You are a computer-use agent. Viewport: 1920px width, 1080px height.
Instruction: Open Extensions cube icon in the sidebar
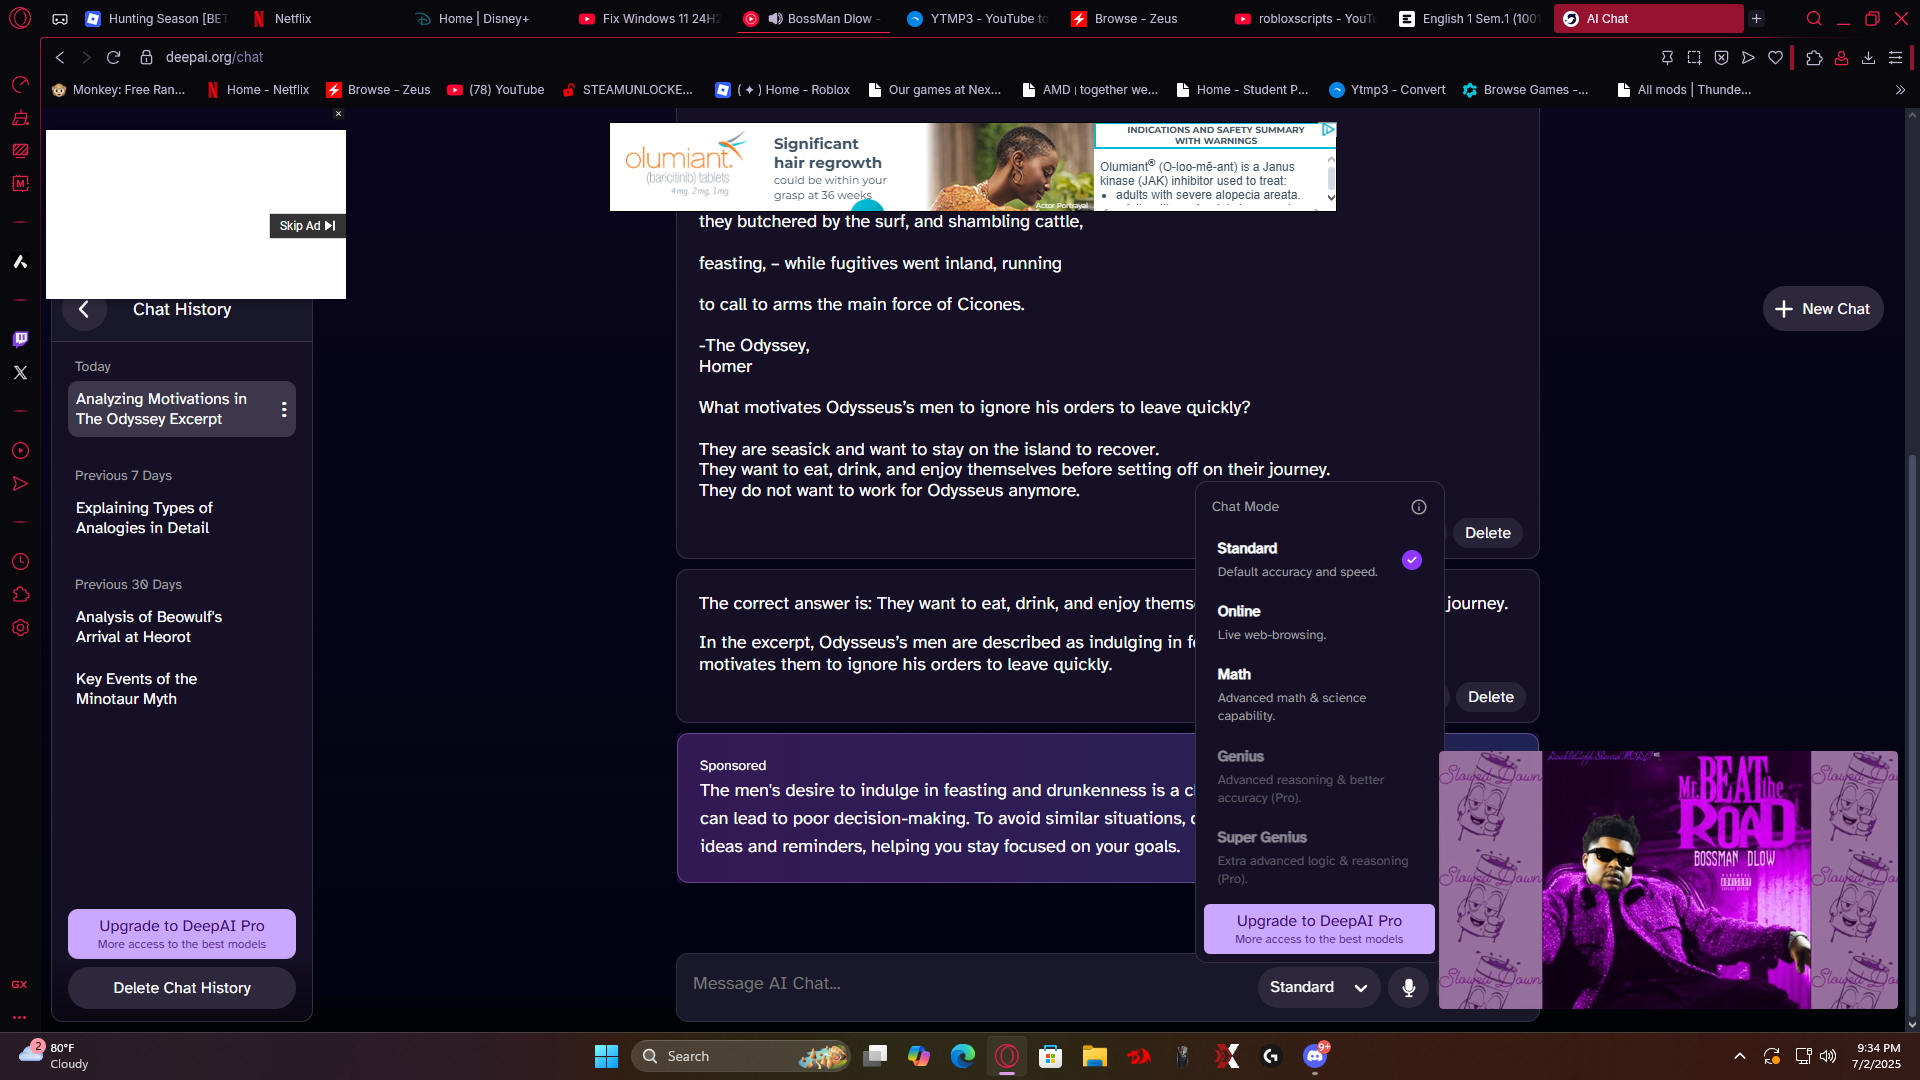(x=20, y=595)
